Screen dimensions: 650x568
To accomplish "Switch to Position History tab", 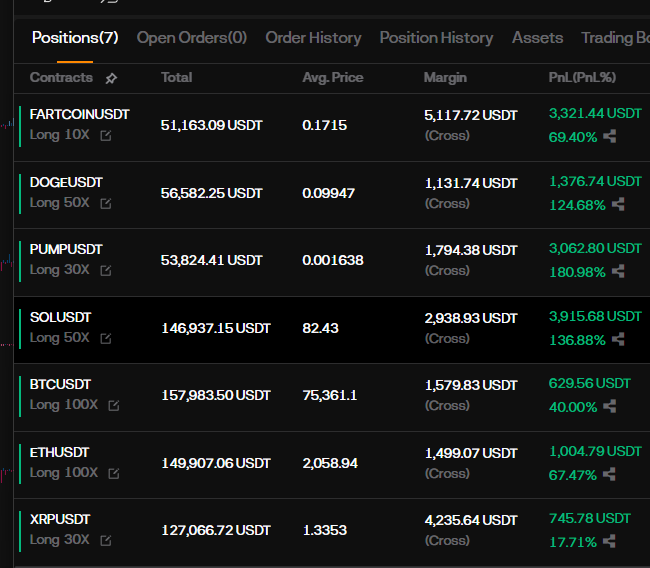I will tap(437, 38).
